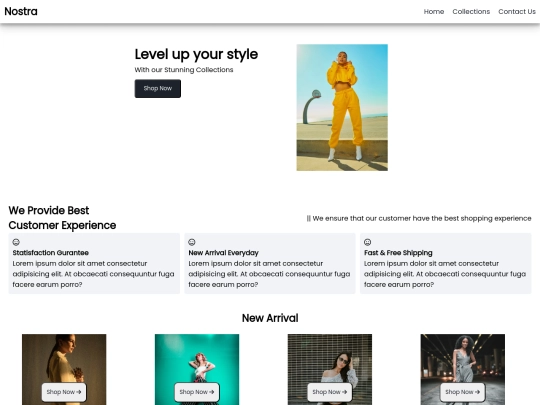
Task: Click the hero image of woman in yellow
Action: (x=342, y=107)
